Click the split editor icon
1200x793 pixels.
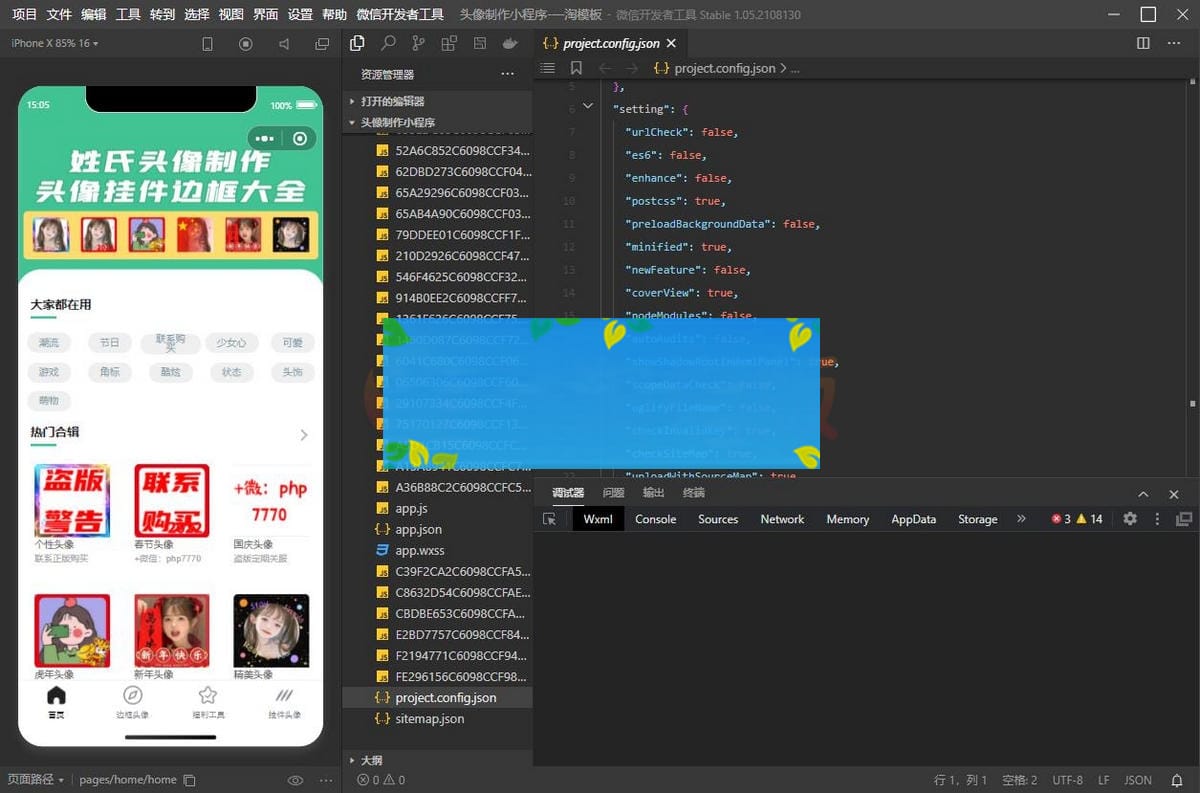tap(1143, 44)
